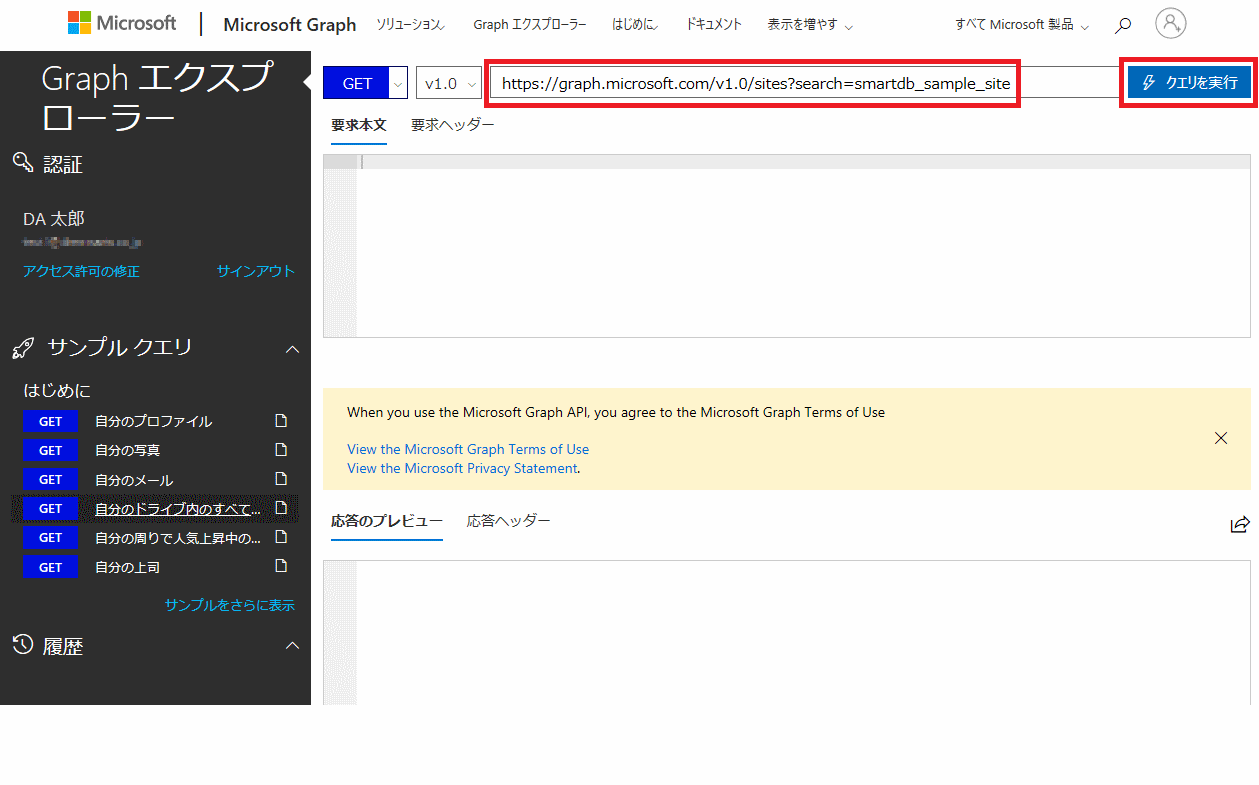The image size is (1259, 785).
Task: Select the 自分の上司 sample query
Action: [x=128, y=567]
